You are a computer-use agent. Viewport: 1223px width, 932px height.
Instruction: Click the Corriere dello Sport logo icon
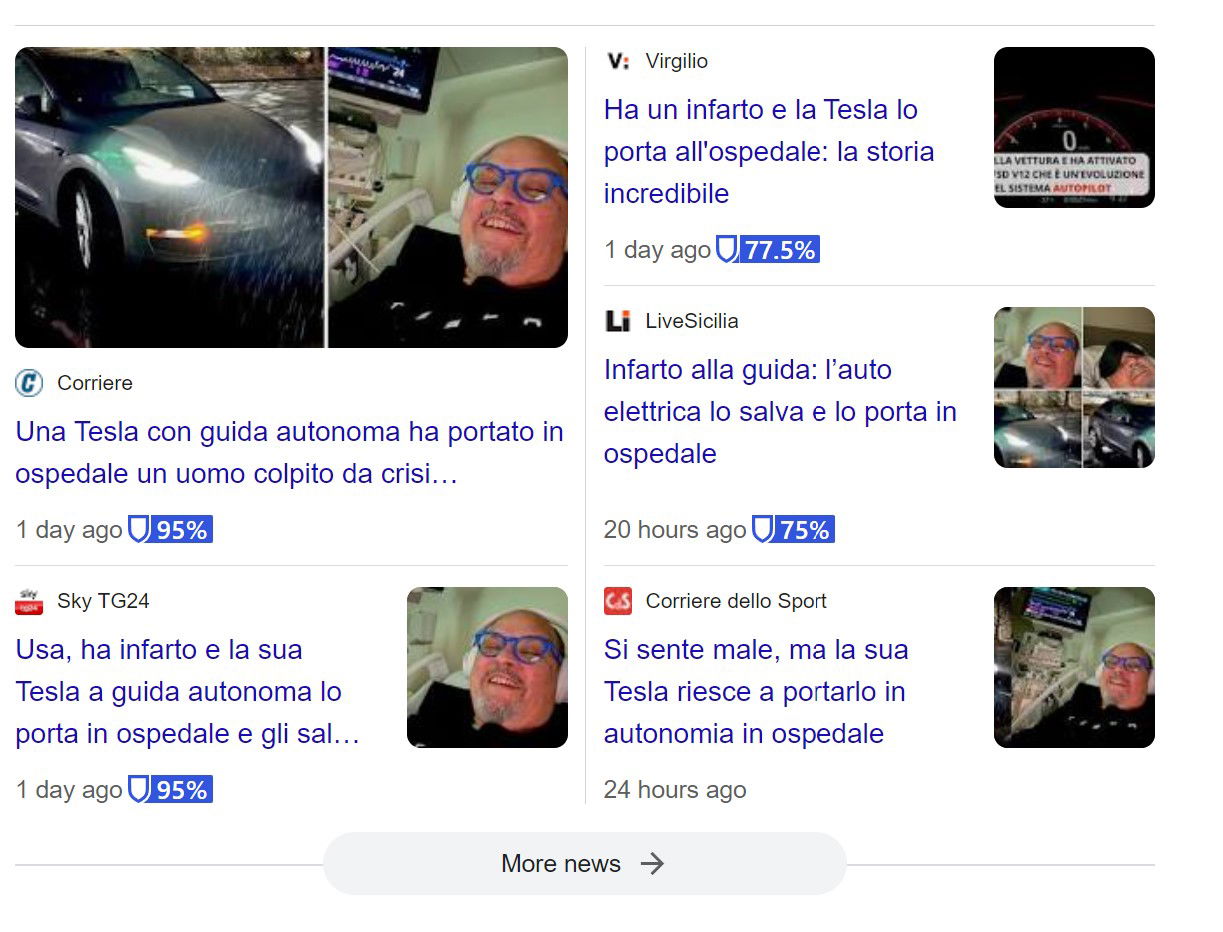click(x=618, y=601)
